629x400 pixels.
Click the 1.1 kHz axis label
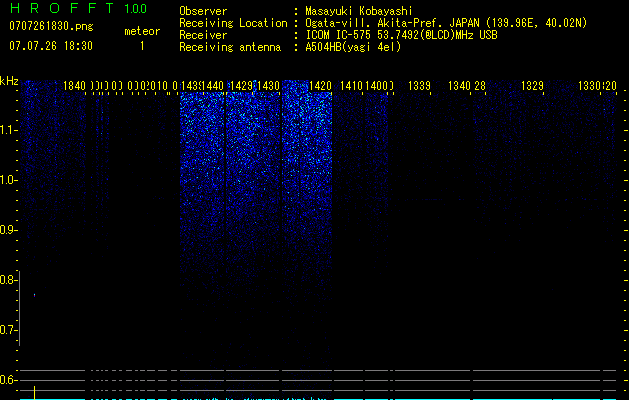[x=9, y=130]
